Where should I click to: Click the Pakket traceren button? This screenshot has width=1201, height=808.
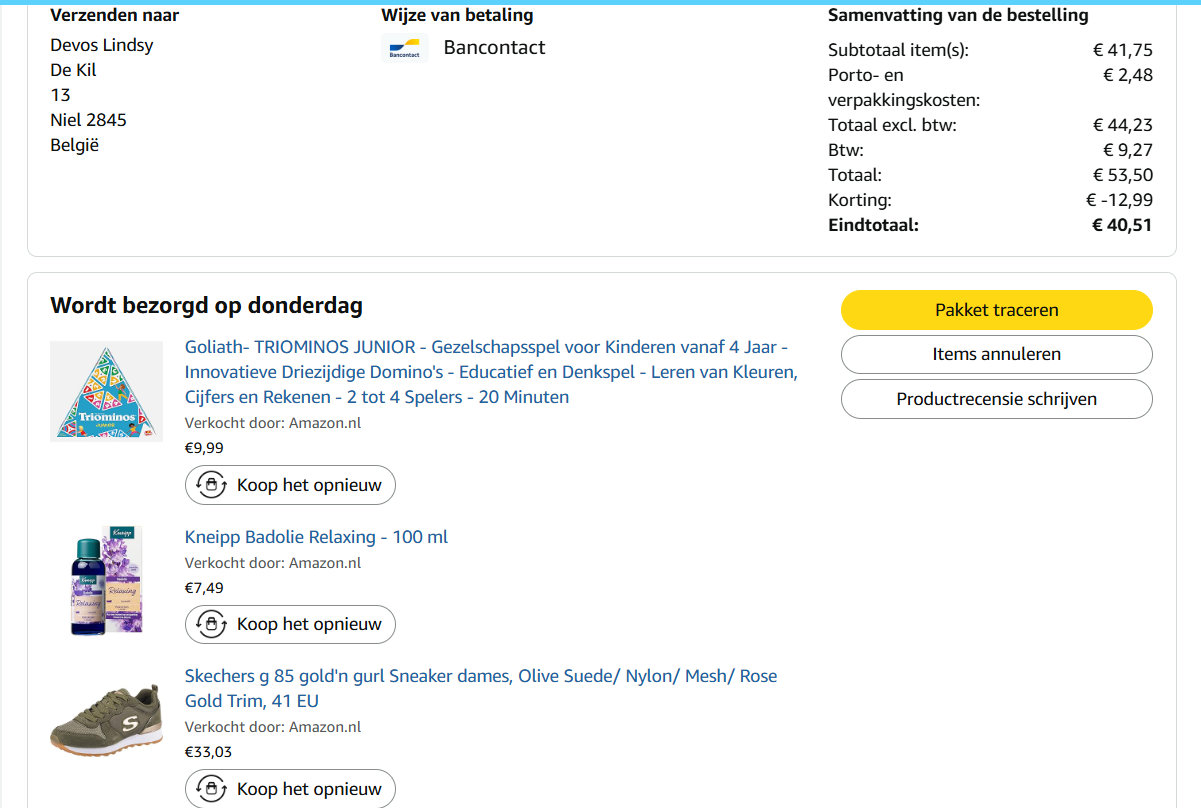pos(997,310)
